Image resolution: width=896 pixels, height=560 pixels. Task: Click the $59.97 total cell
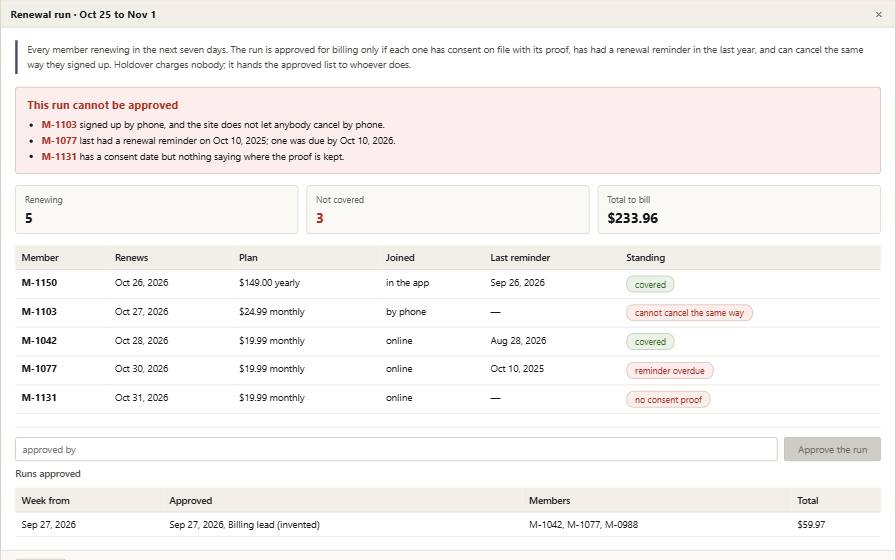tap(811, 525)
